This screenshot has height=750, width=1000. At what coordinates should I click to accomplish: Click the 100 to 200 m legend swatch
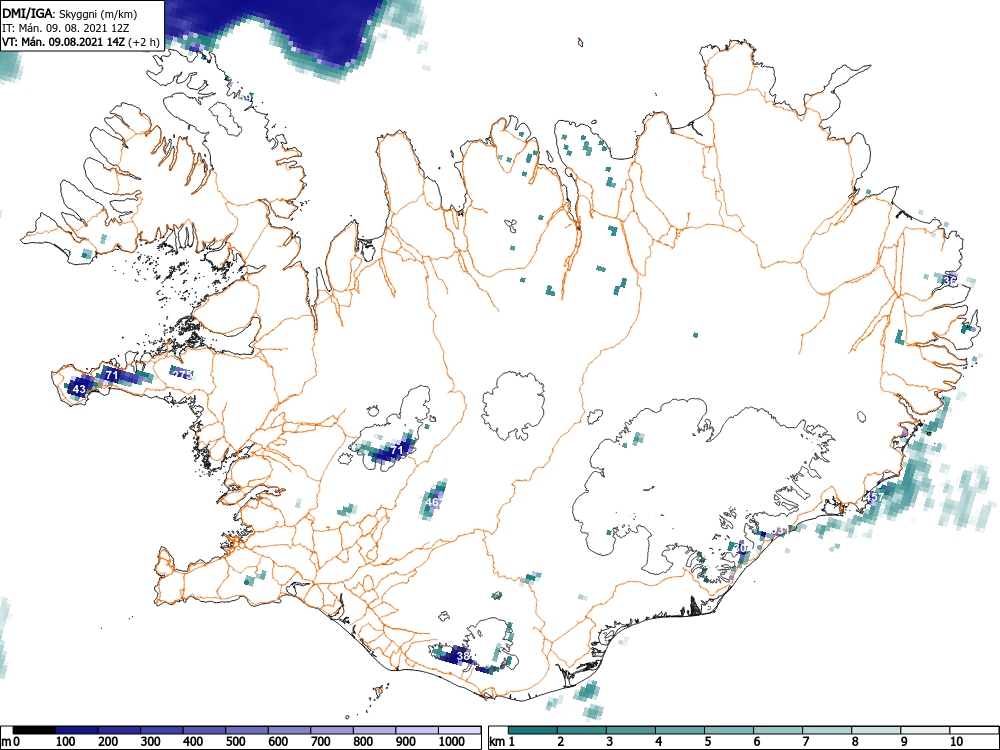click(x=77, y=730)
